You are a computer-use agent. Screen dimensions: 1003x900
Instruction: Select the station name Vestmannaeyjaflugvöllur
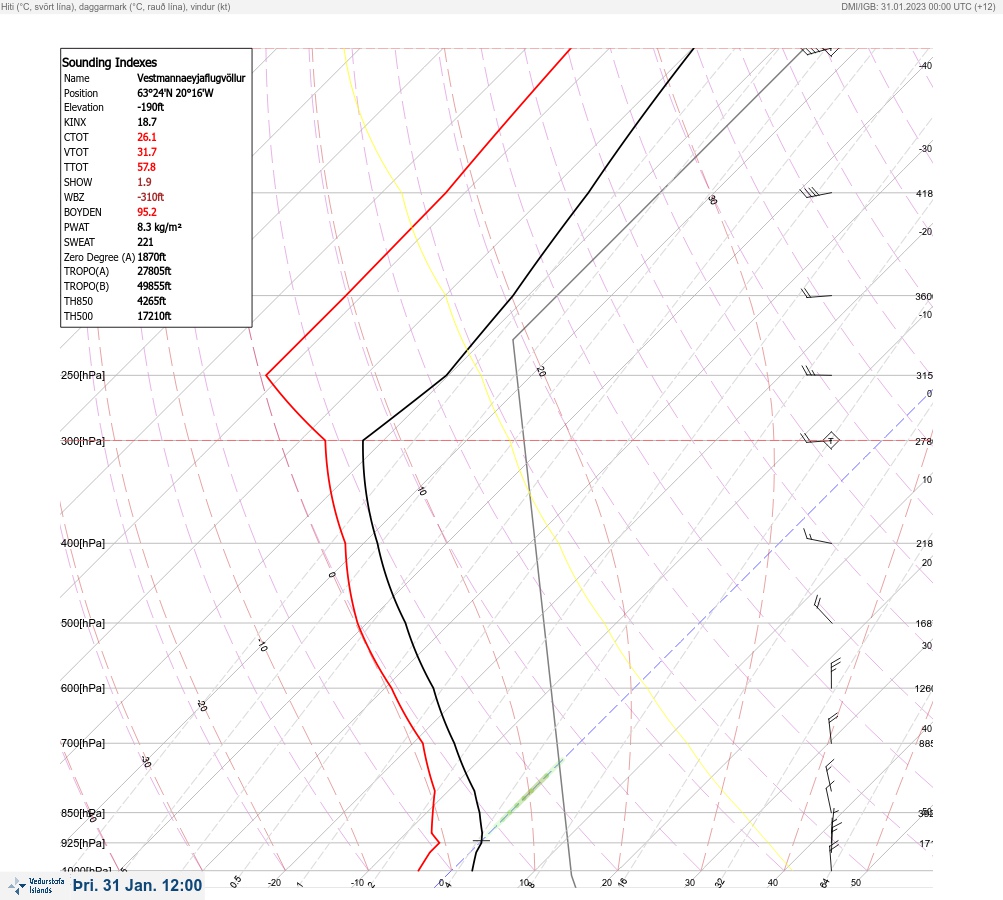click(191, 78)
